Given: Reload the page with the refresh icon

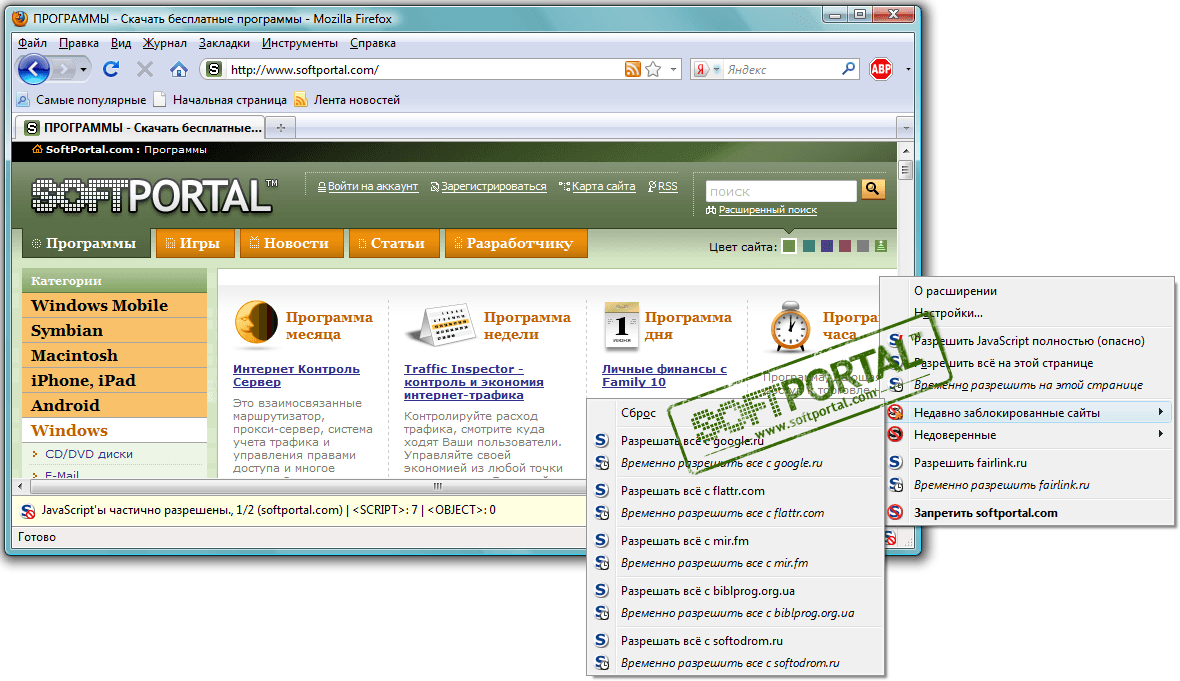Looking at the screenshot, I should click(111, 69).
